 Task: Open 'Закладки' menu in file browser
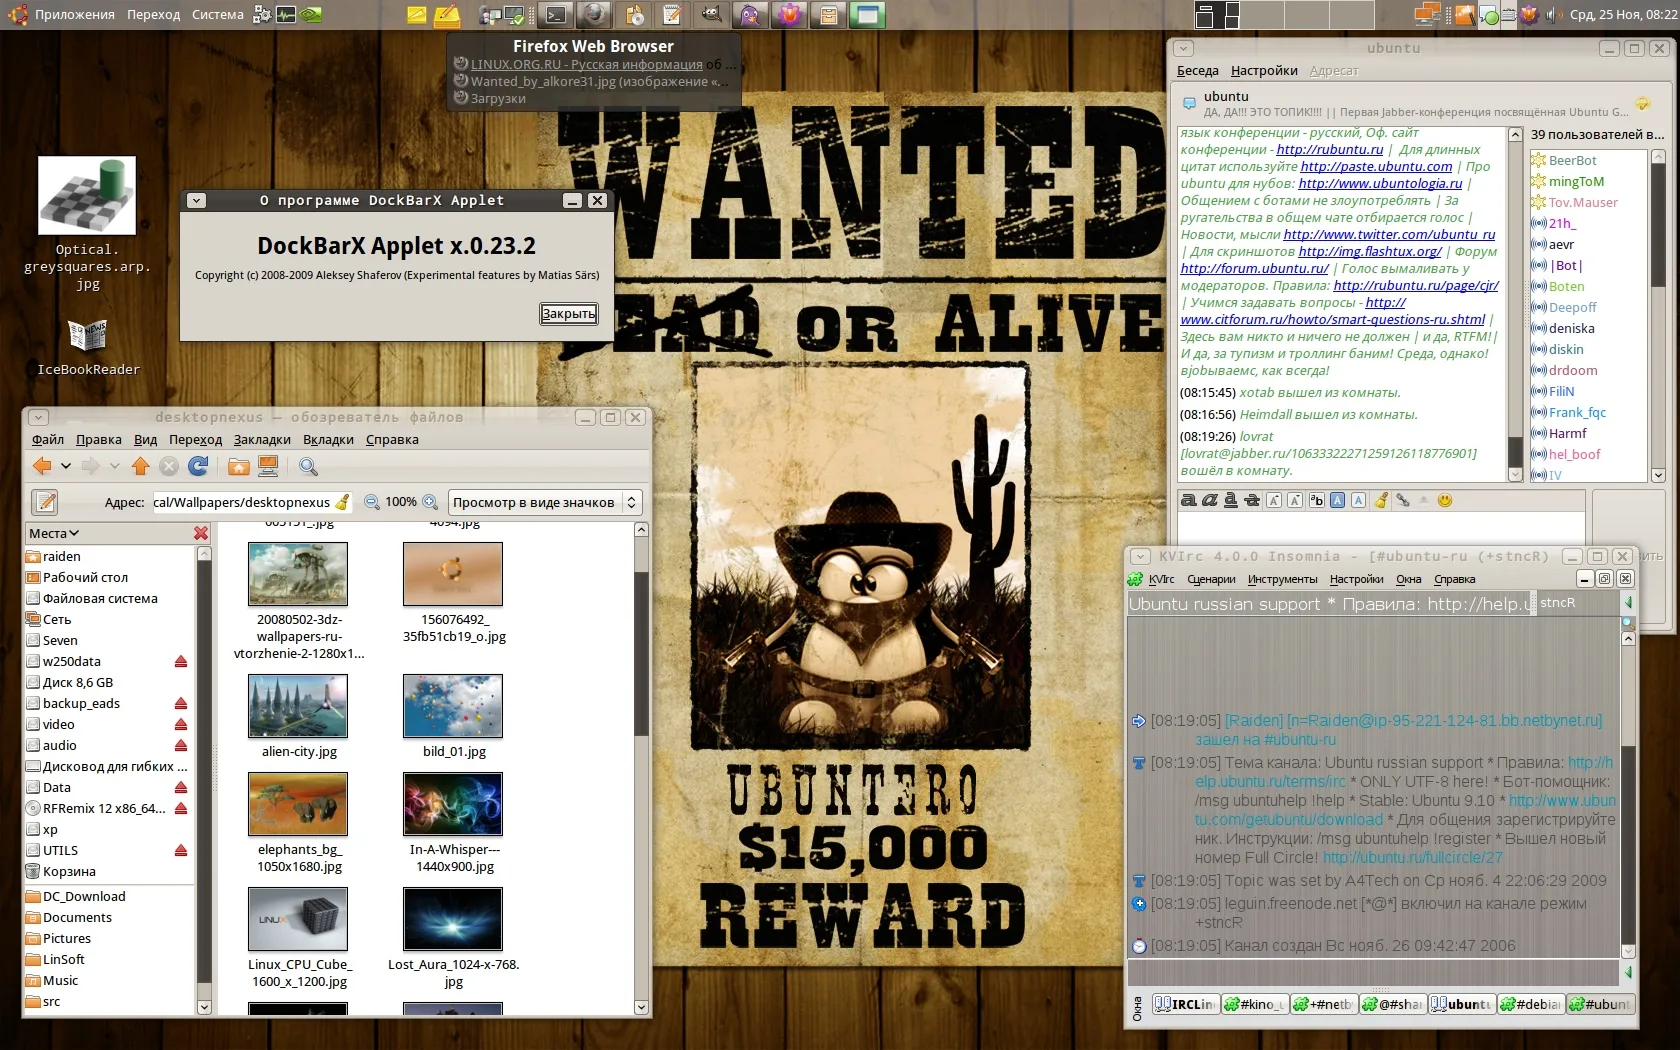[x=262, y=439]
